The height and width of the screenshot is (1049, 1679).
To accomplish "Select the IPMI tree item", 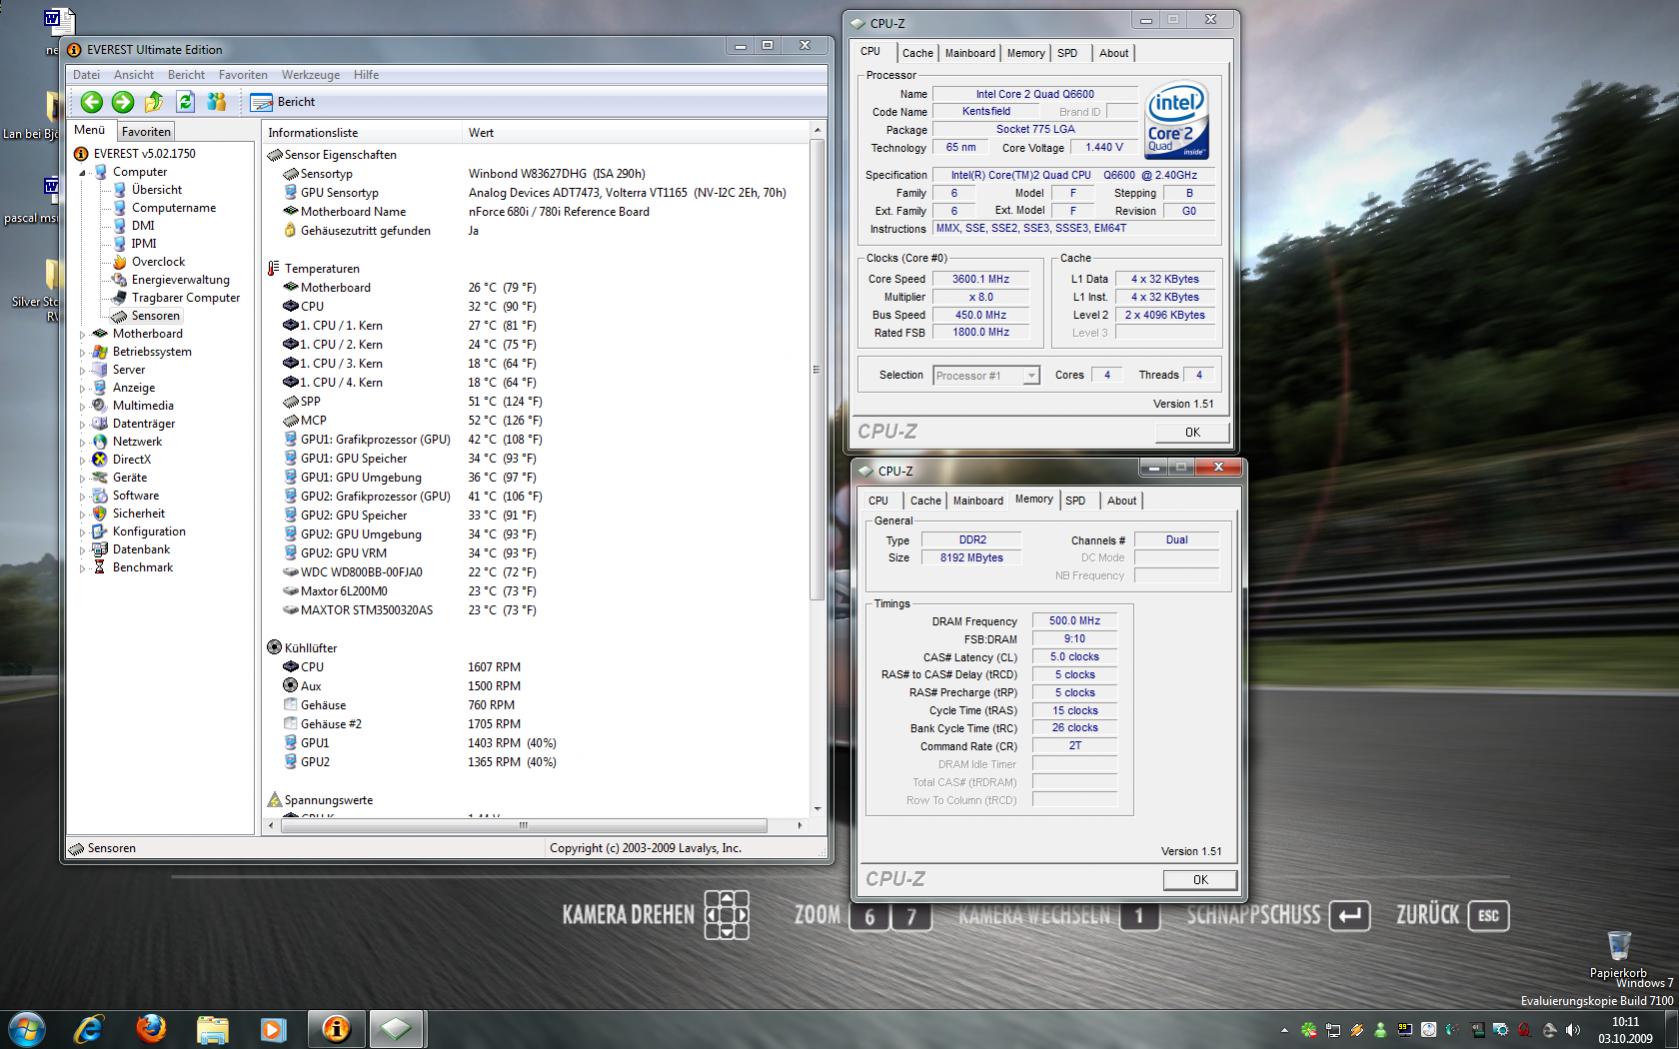I will pyautogui.click(x=143, y=244).
